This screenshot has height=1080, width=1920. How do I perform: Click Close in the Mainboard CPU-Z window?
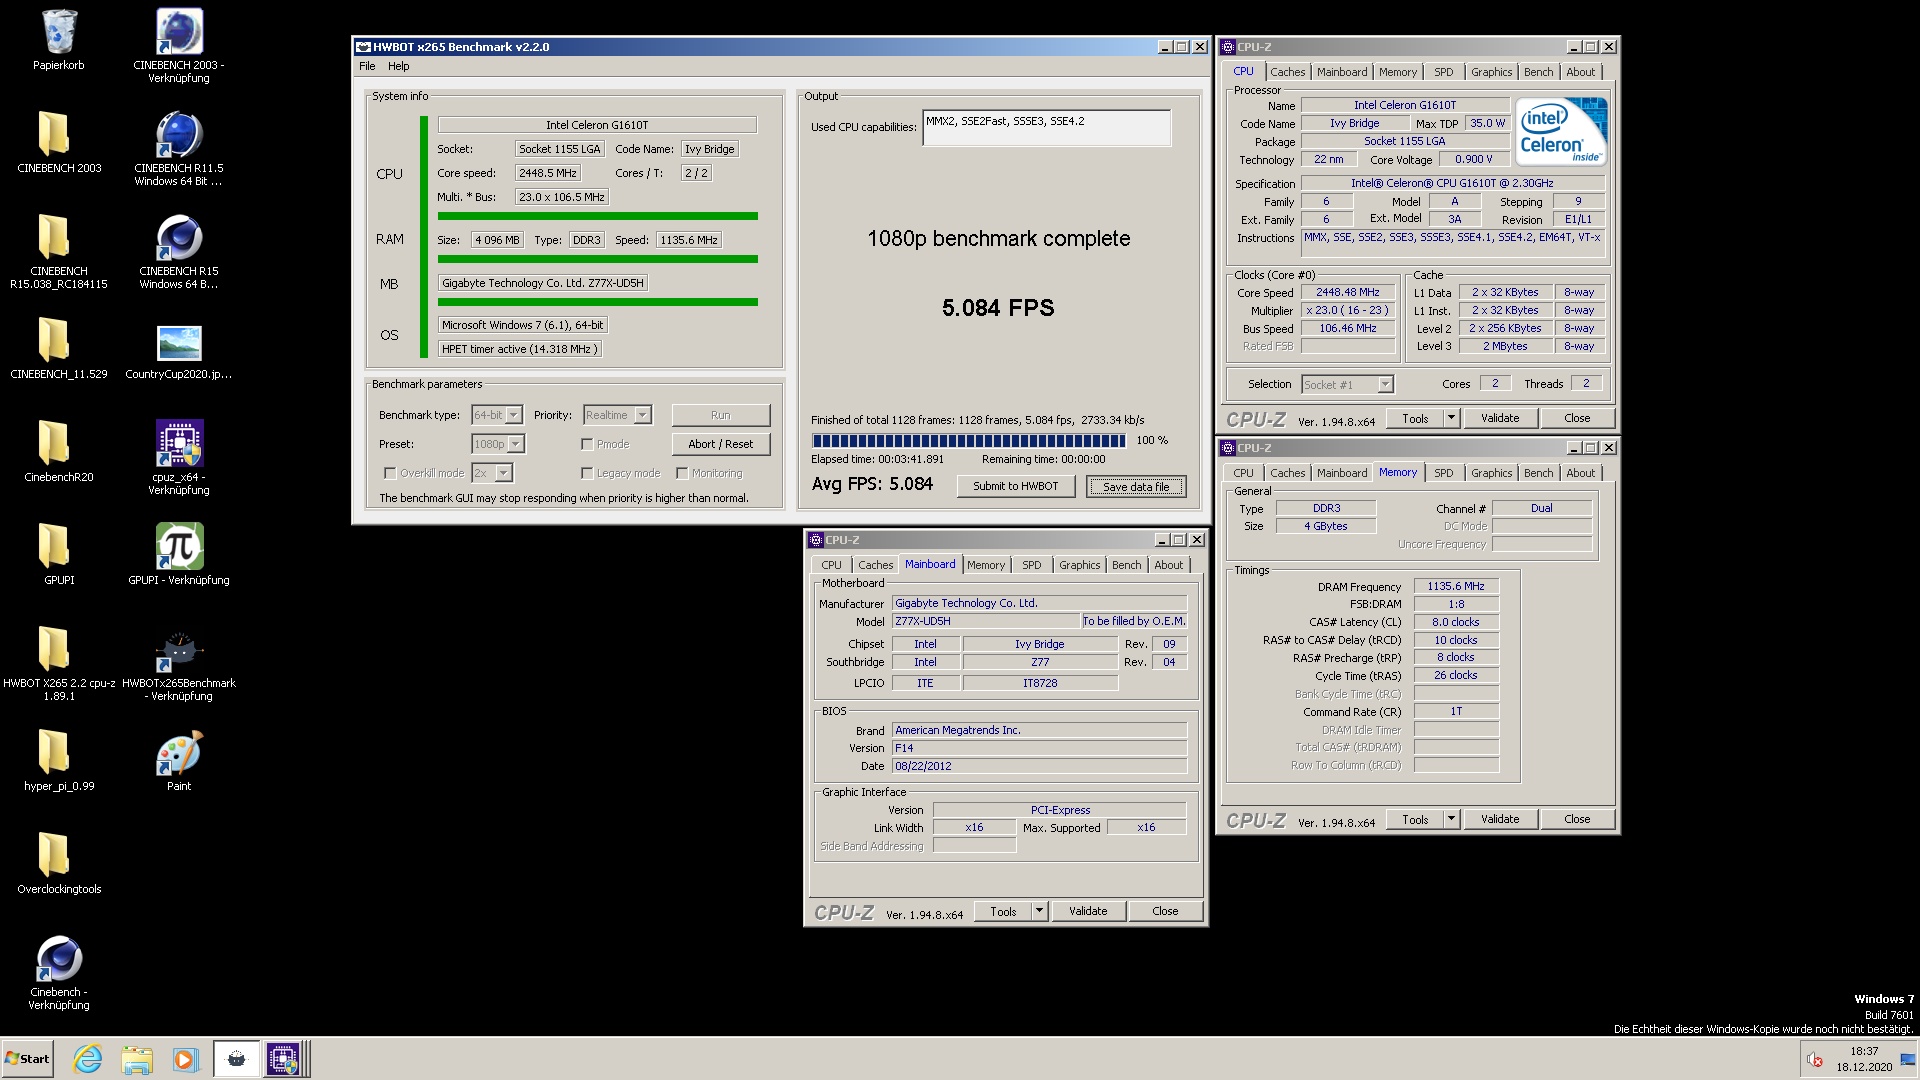click(1165, 911)
